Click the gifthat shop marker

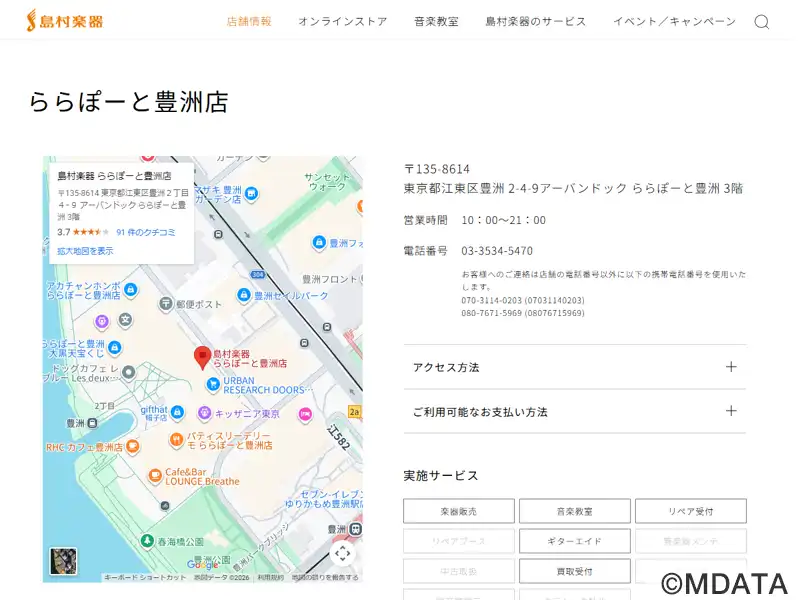pos(177,412)
